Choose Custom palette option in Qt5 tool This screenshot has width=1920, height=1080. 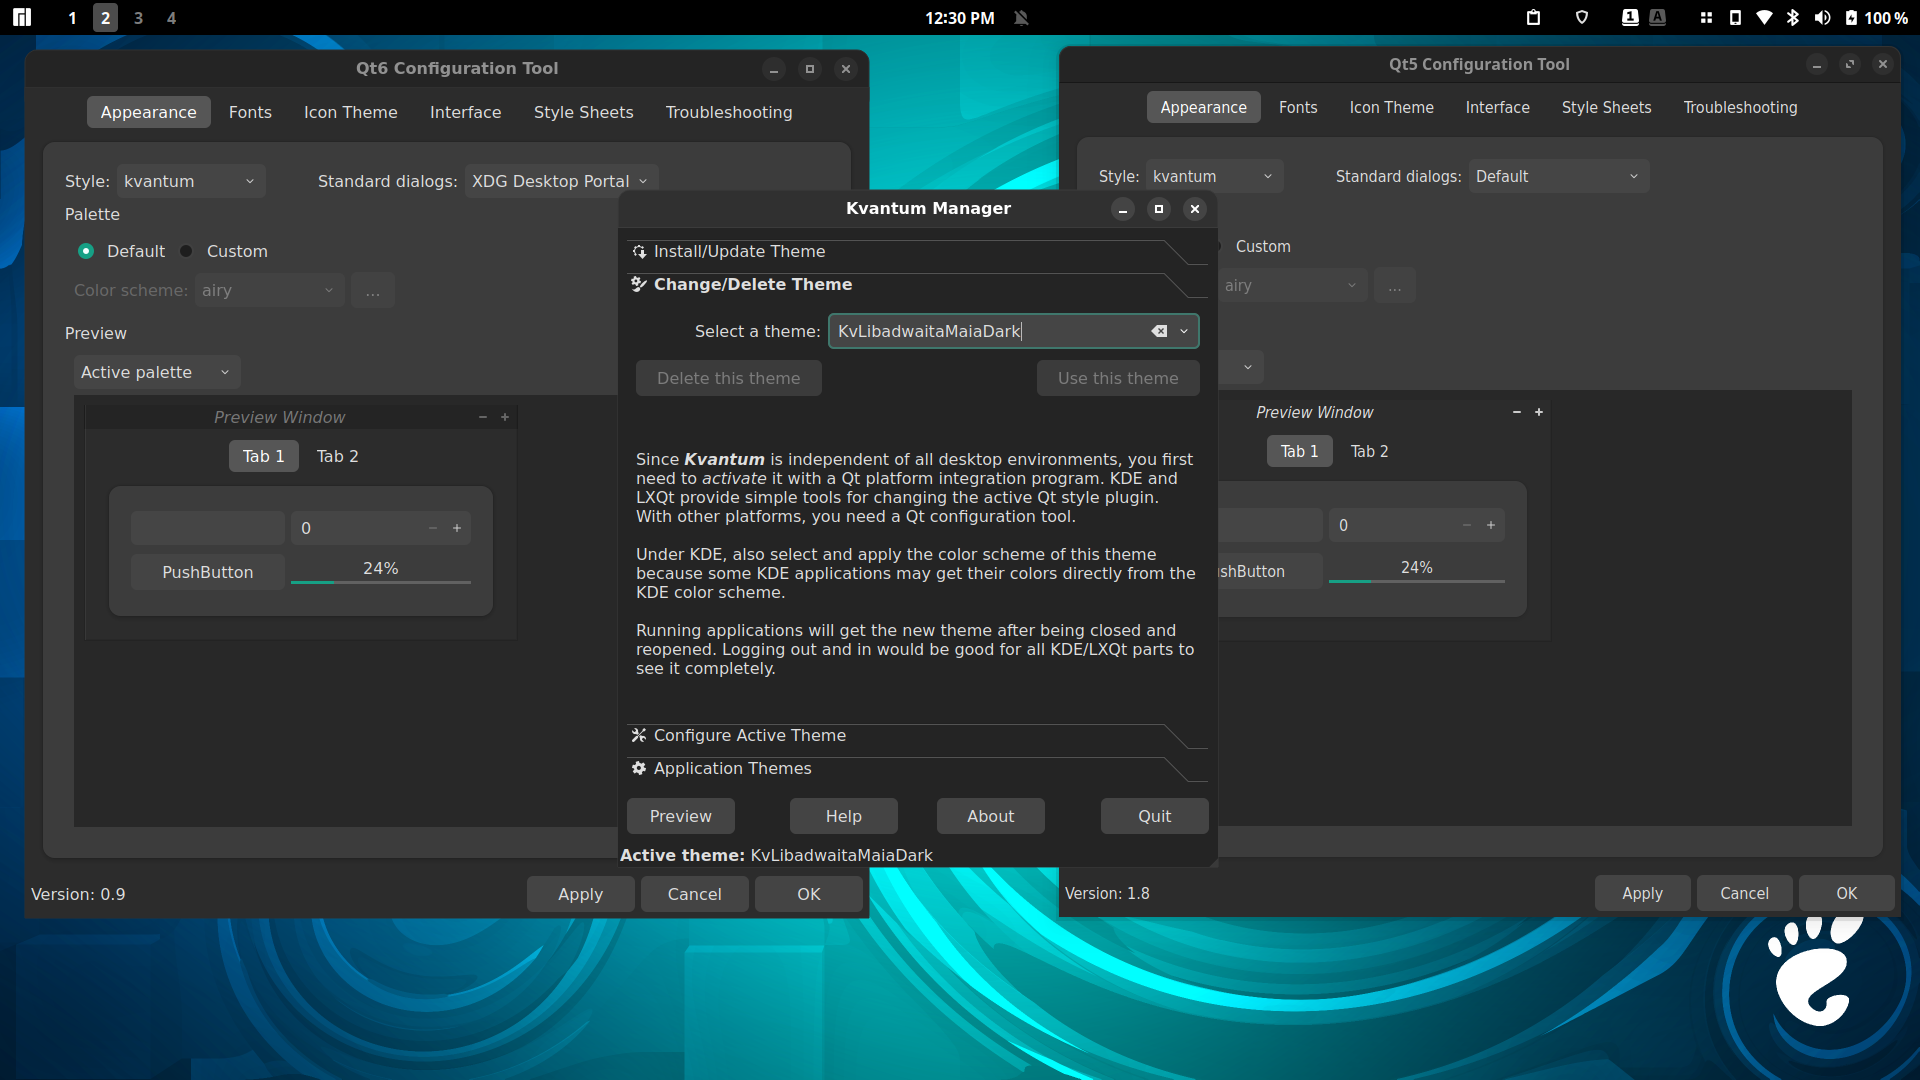pyautogui.click(x=1262, y=246)
